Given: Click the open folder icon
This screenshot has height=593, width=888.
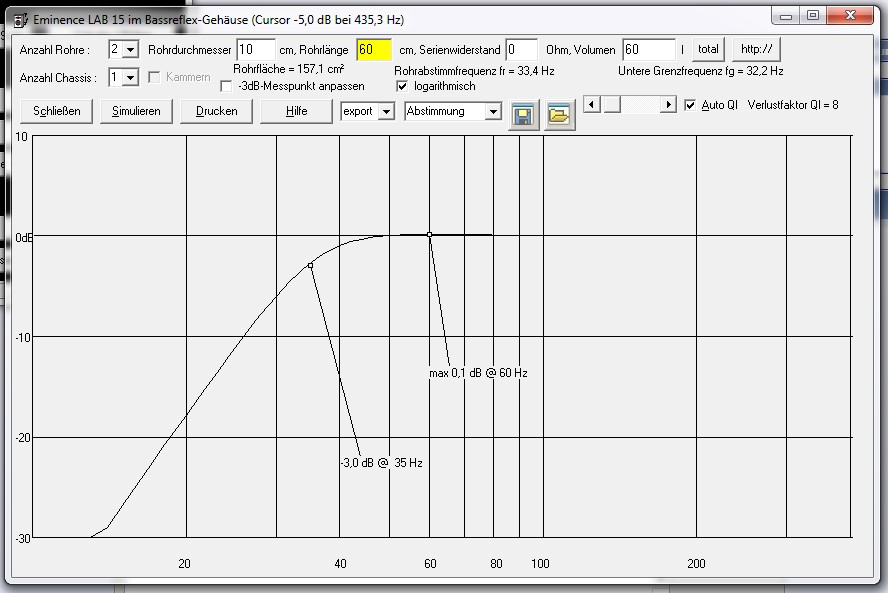Looking at the screenshot, I should [x=560, y=115].
